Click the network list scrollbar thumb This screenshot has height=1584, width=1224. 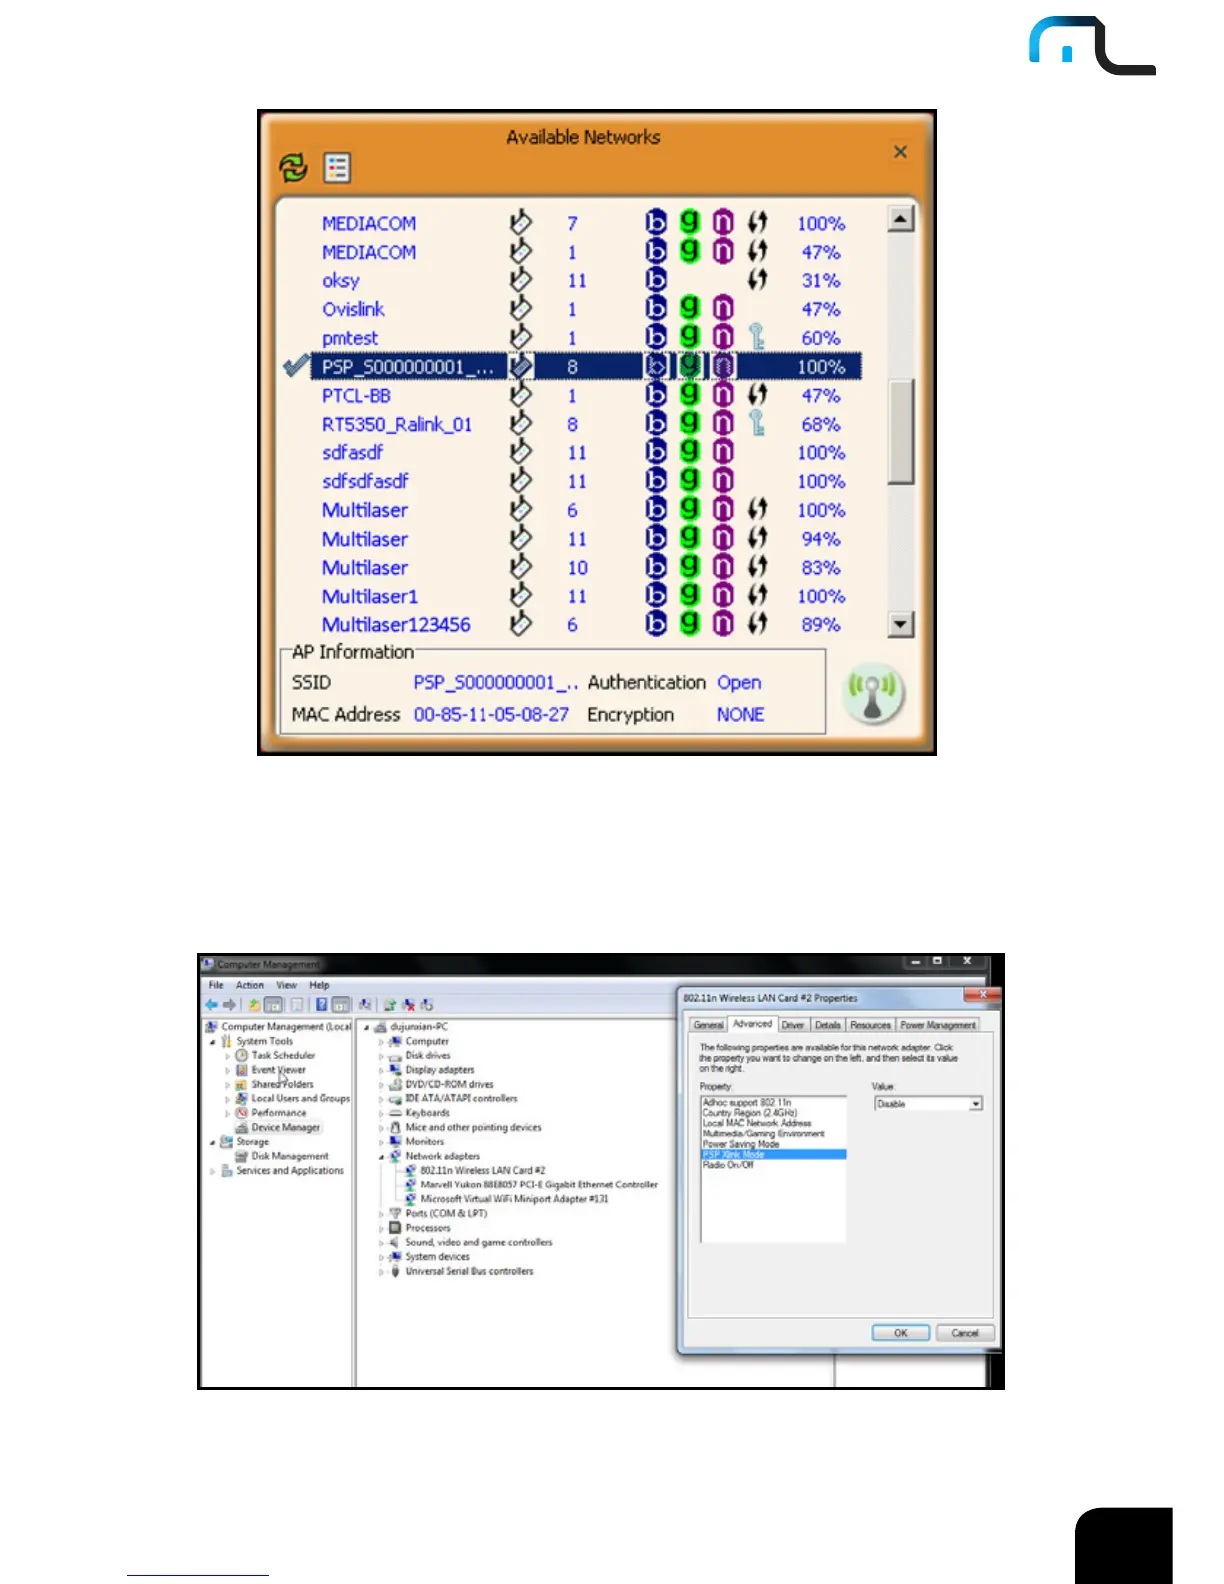(901, 431)
